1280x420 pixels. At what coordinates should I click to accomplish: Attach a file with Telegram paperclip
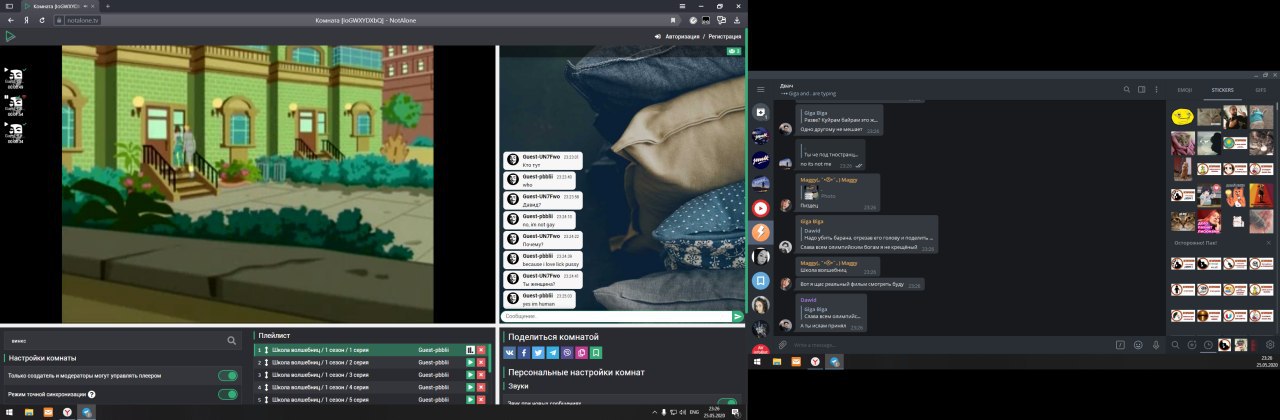point(783,344)
